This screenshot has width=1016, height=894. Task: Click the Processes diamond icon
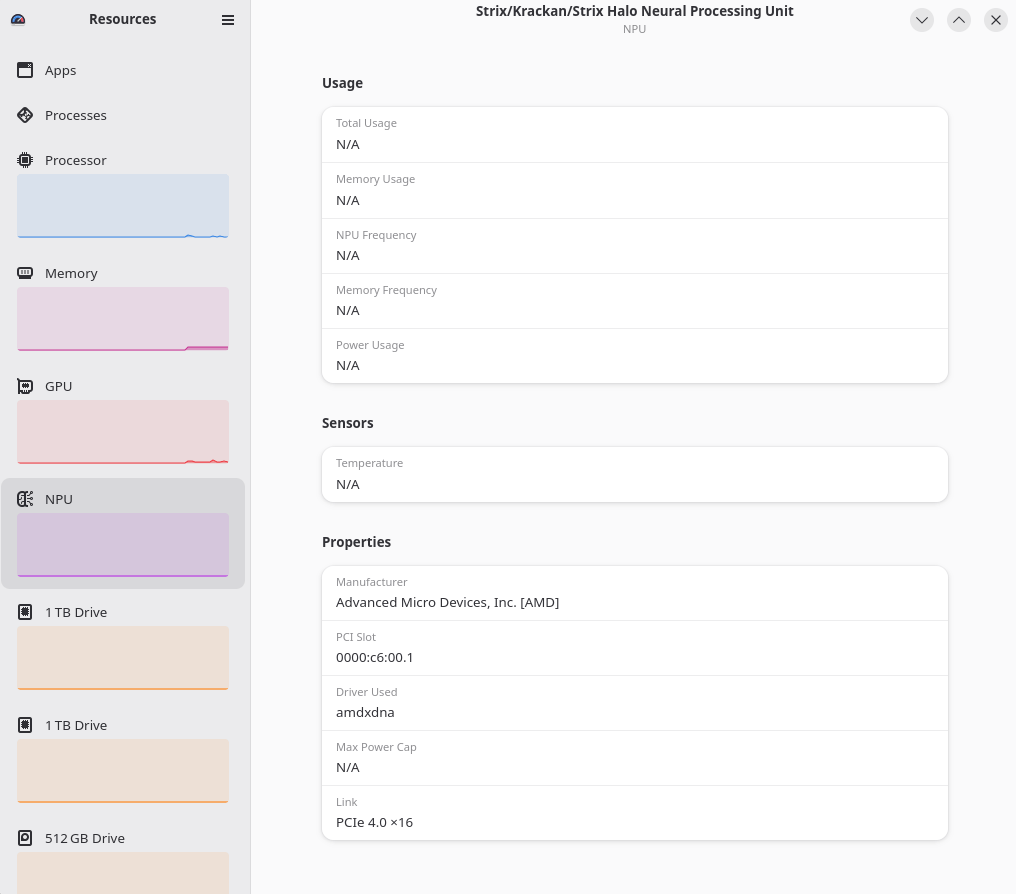click(x=25, y=115)
